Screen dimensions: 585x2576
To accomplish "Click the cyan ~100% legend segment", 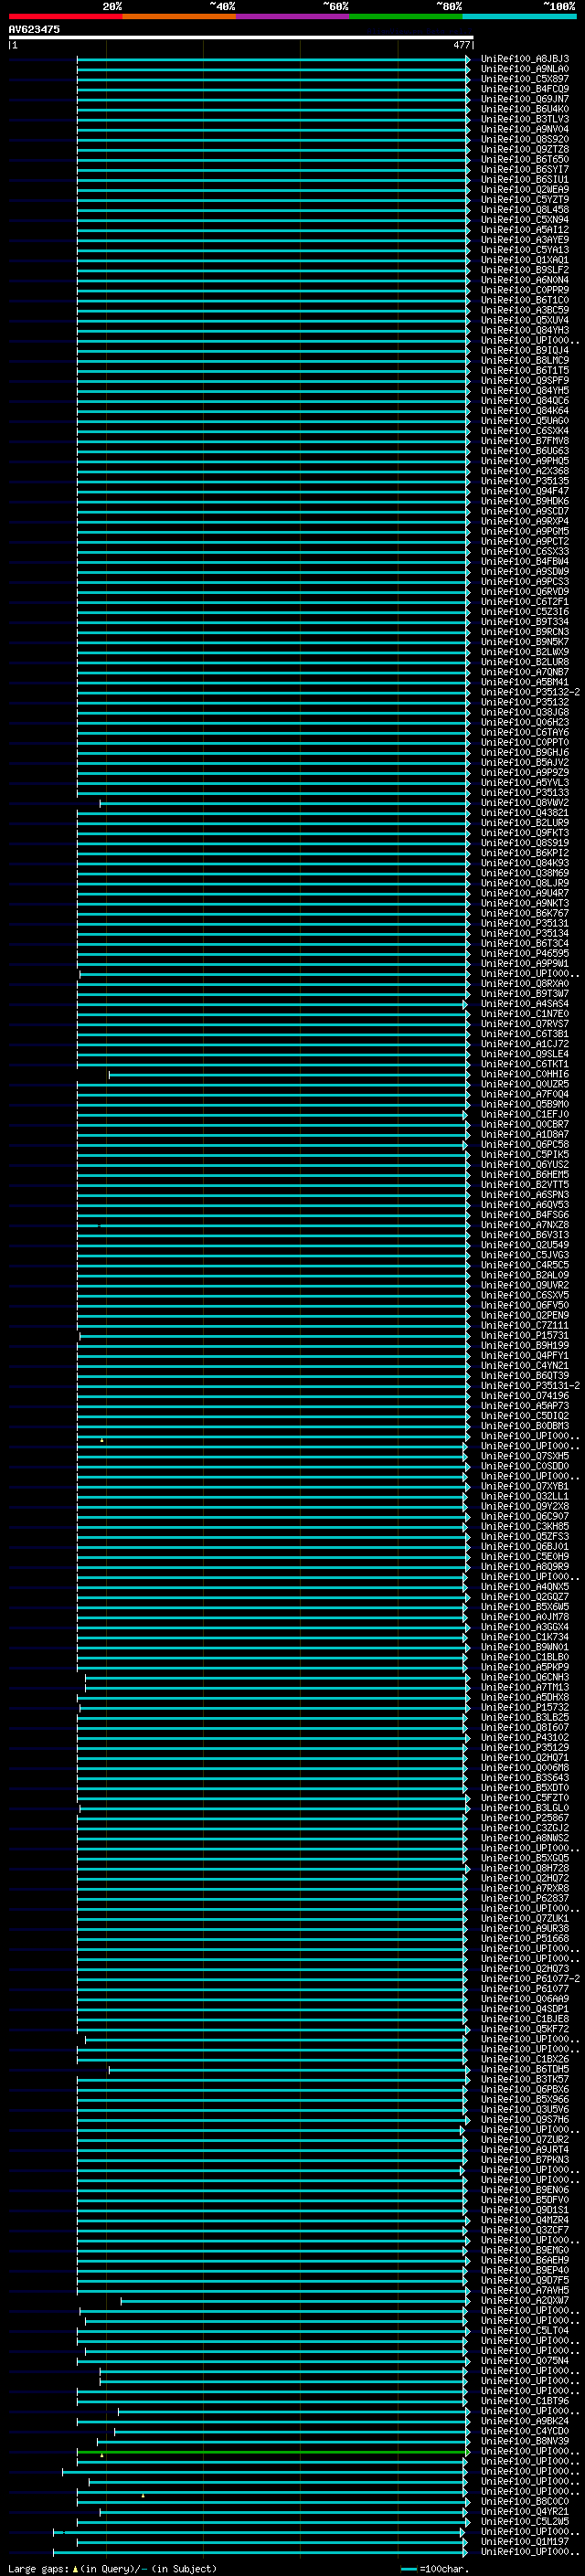I will (519, 16).
